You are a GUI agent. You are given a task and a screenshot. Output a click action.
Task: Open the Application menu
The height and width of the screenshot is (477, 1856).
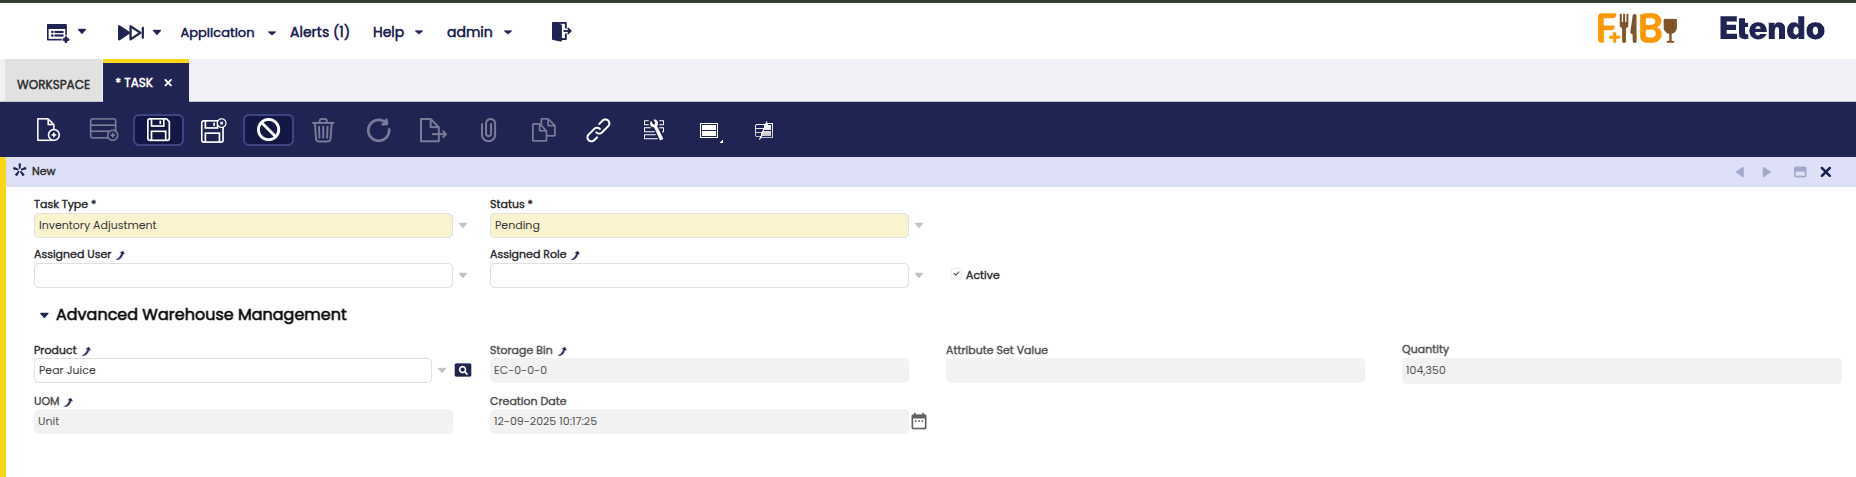click(x=227, y=32)
